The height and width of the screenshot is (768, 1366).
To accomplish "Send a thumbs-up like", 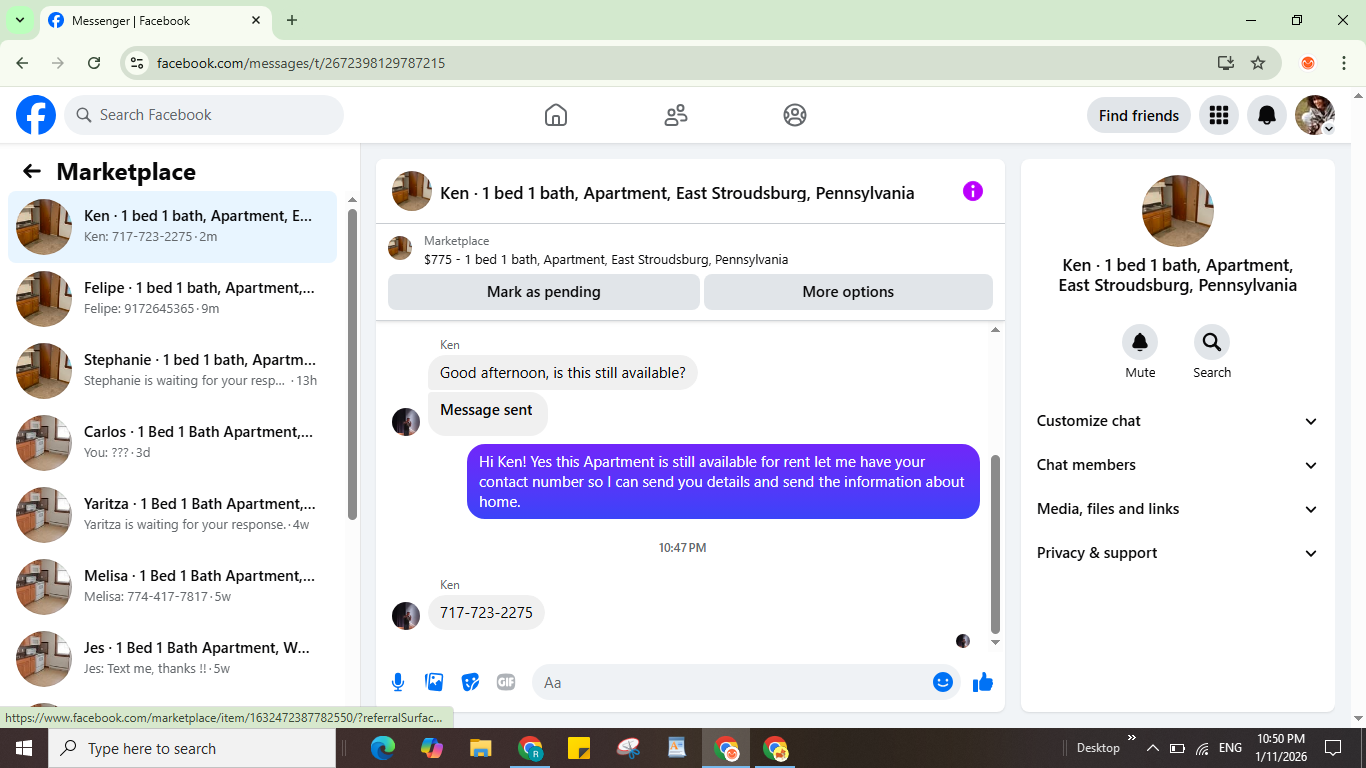I will pyautogui.click(x=983, y=682).
